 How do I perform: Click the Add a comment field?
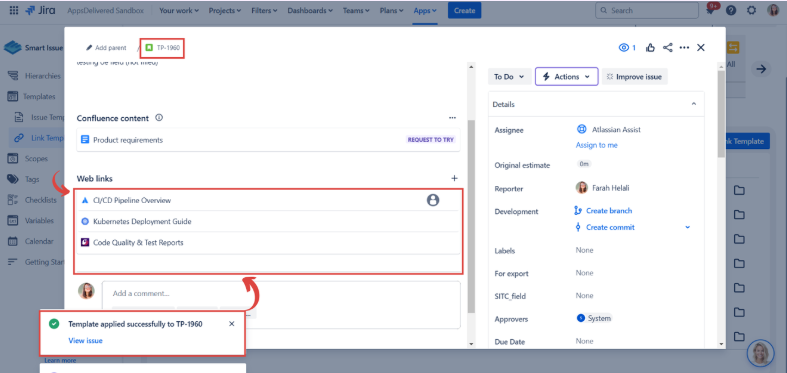pyautogui.click(x=281, y=294)
